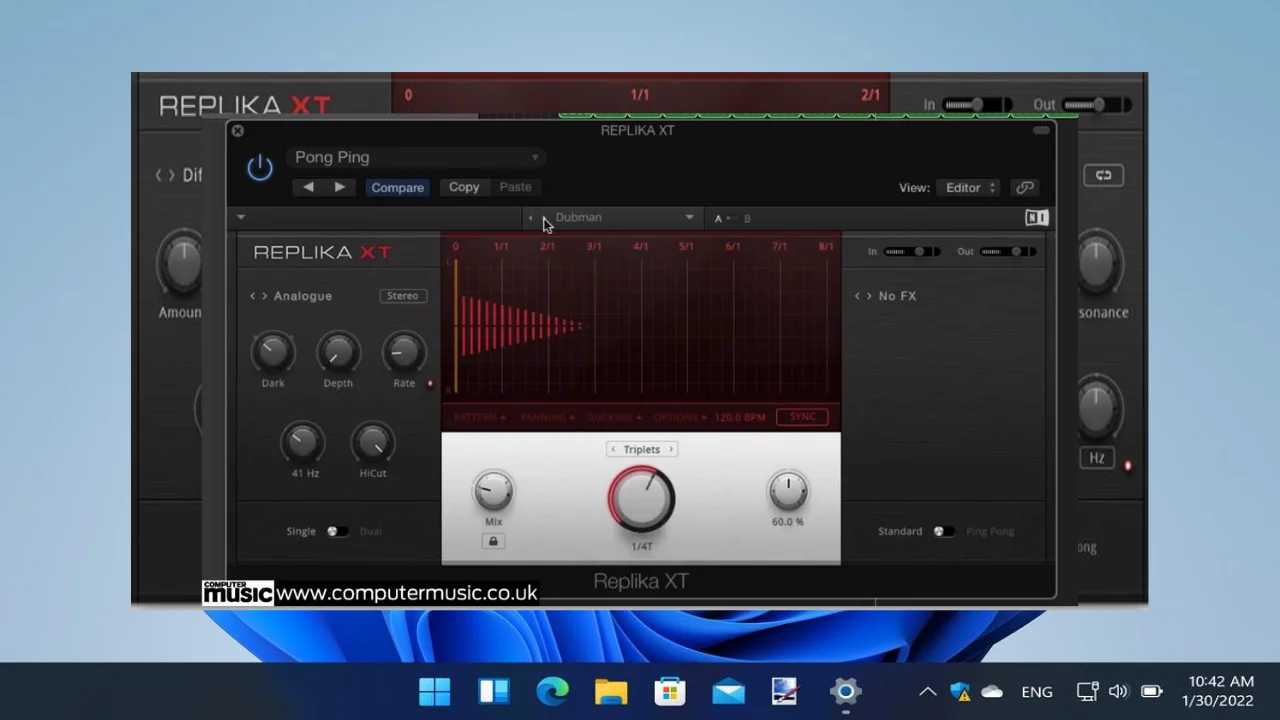Open clock and date 10:42 AM
The height and width of the screenshot is (720, 1280).
point(1217,691)
